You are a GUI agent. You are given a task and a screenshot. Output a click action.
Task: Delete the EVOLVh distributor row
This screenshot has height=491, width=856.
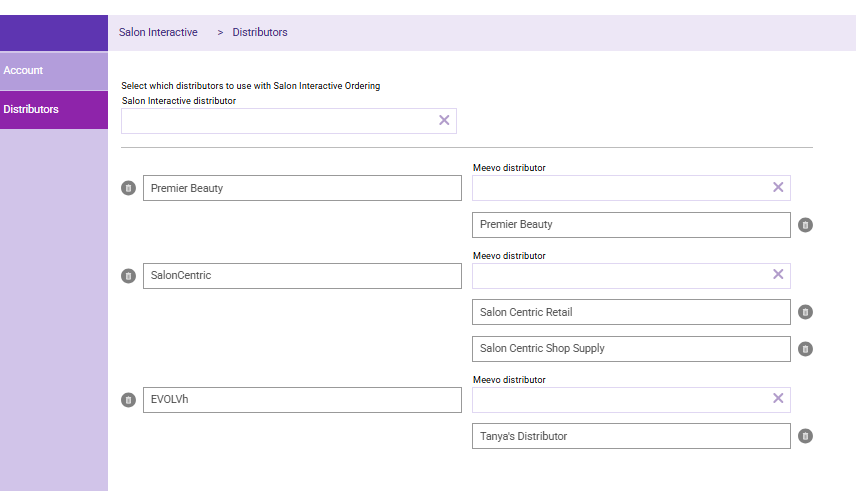point(128,400)
